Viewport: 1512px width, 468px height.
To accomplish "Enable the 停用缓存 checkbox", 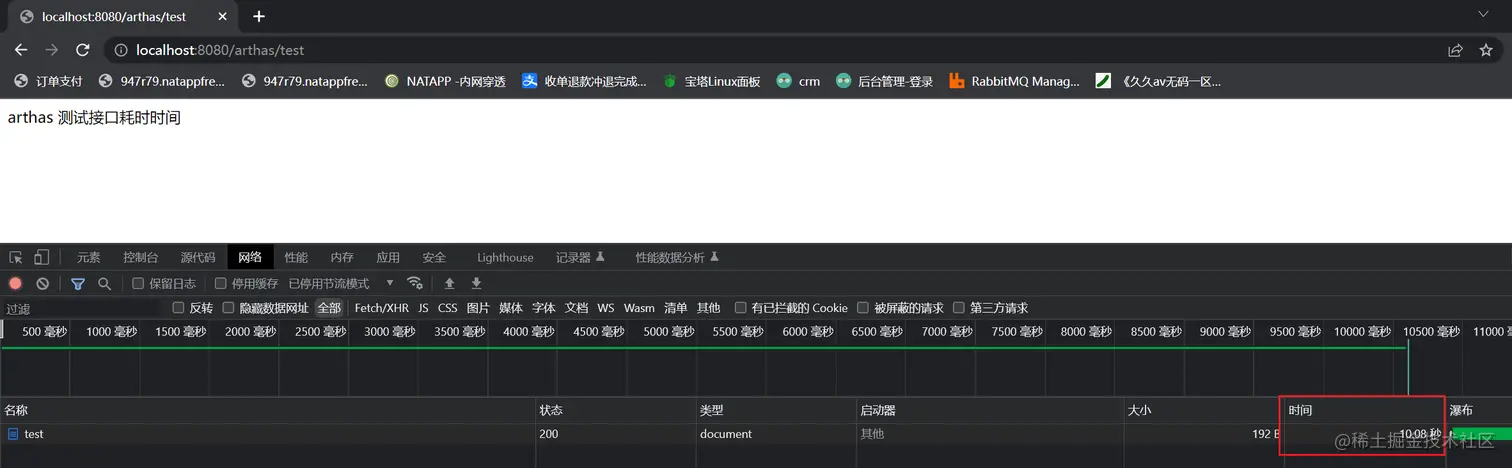I will point(221,284).
